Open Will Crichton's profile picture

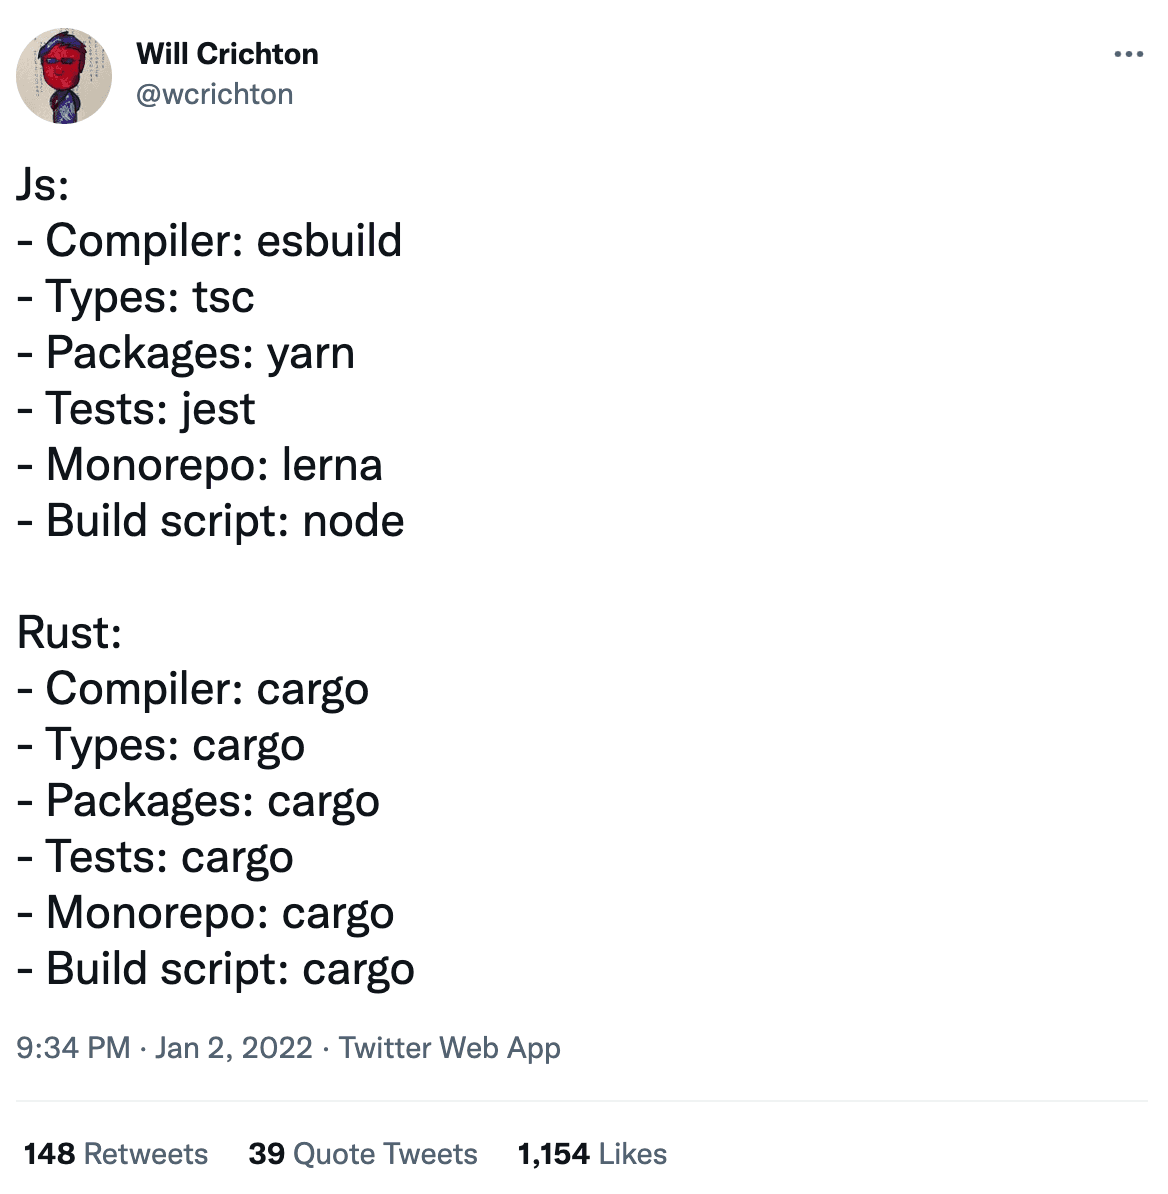(64, 75)
